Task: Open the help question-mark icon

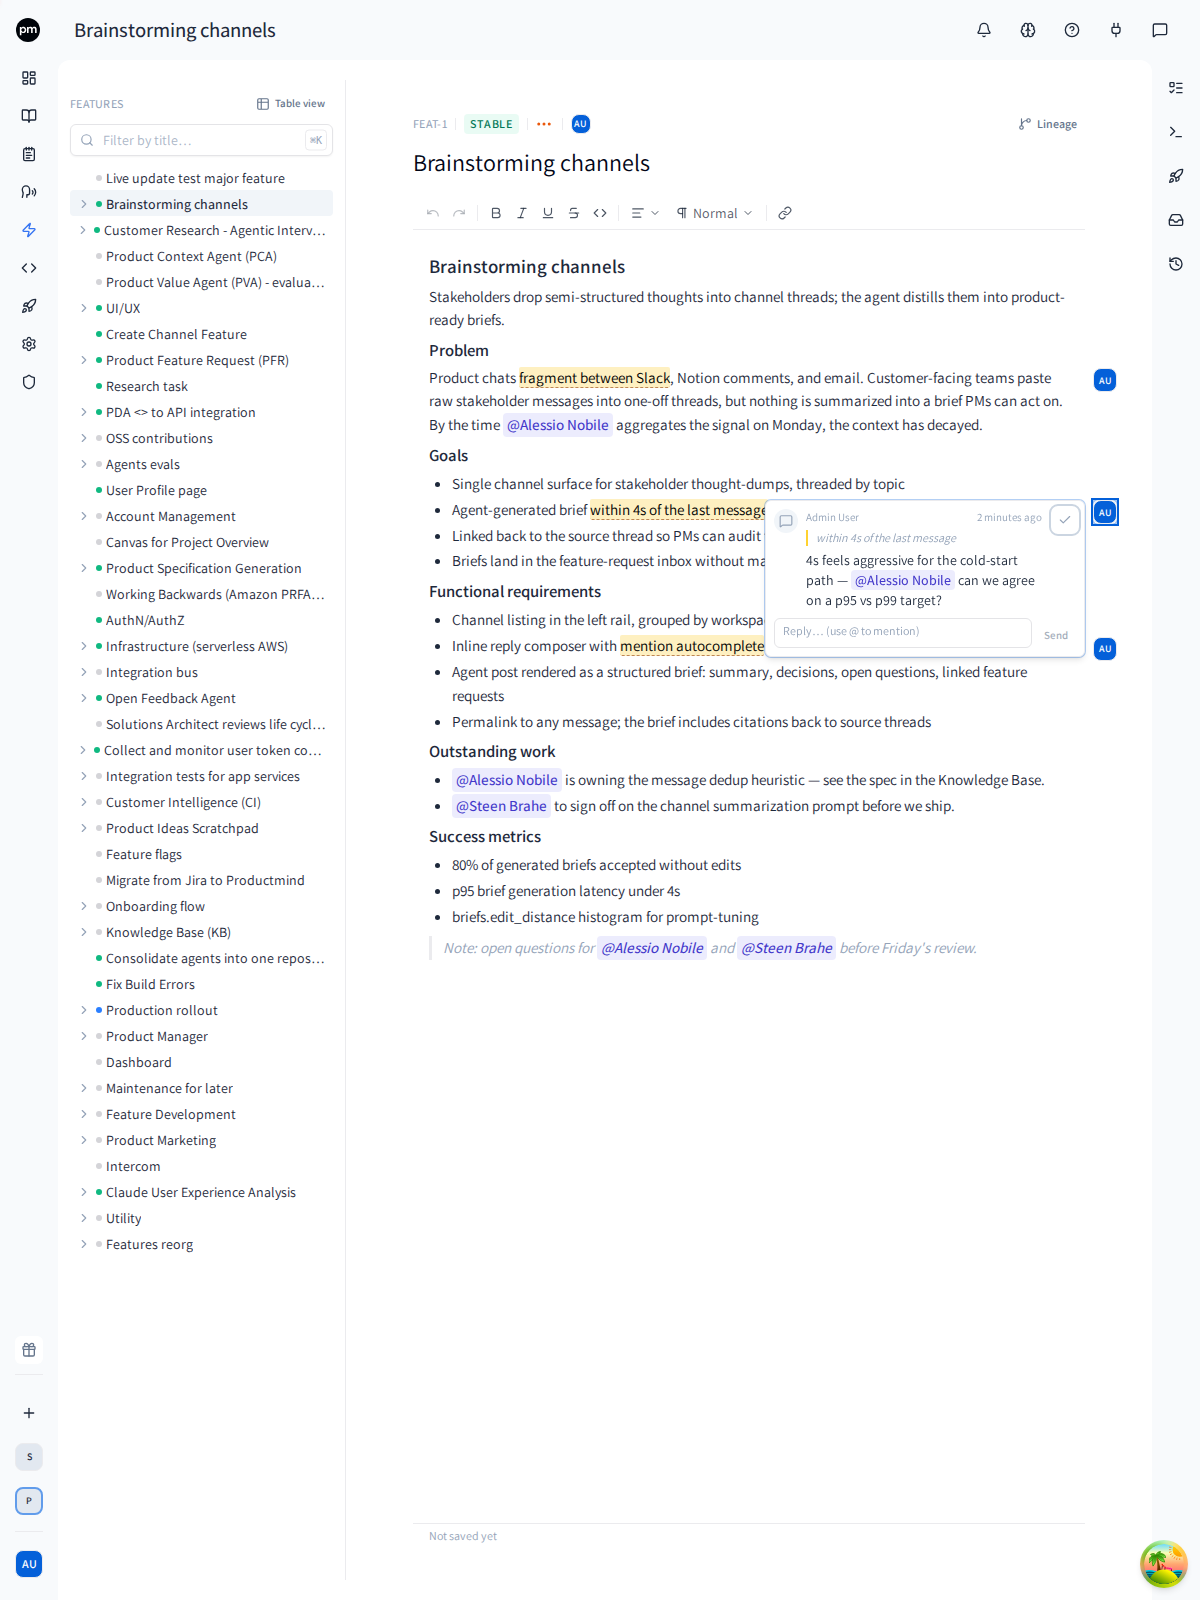Action: point(1072,30)
